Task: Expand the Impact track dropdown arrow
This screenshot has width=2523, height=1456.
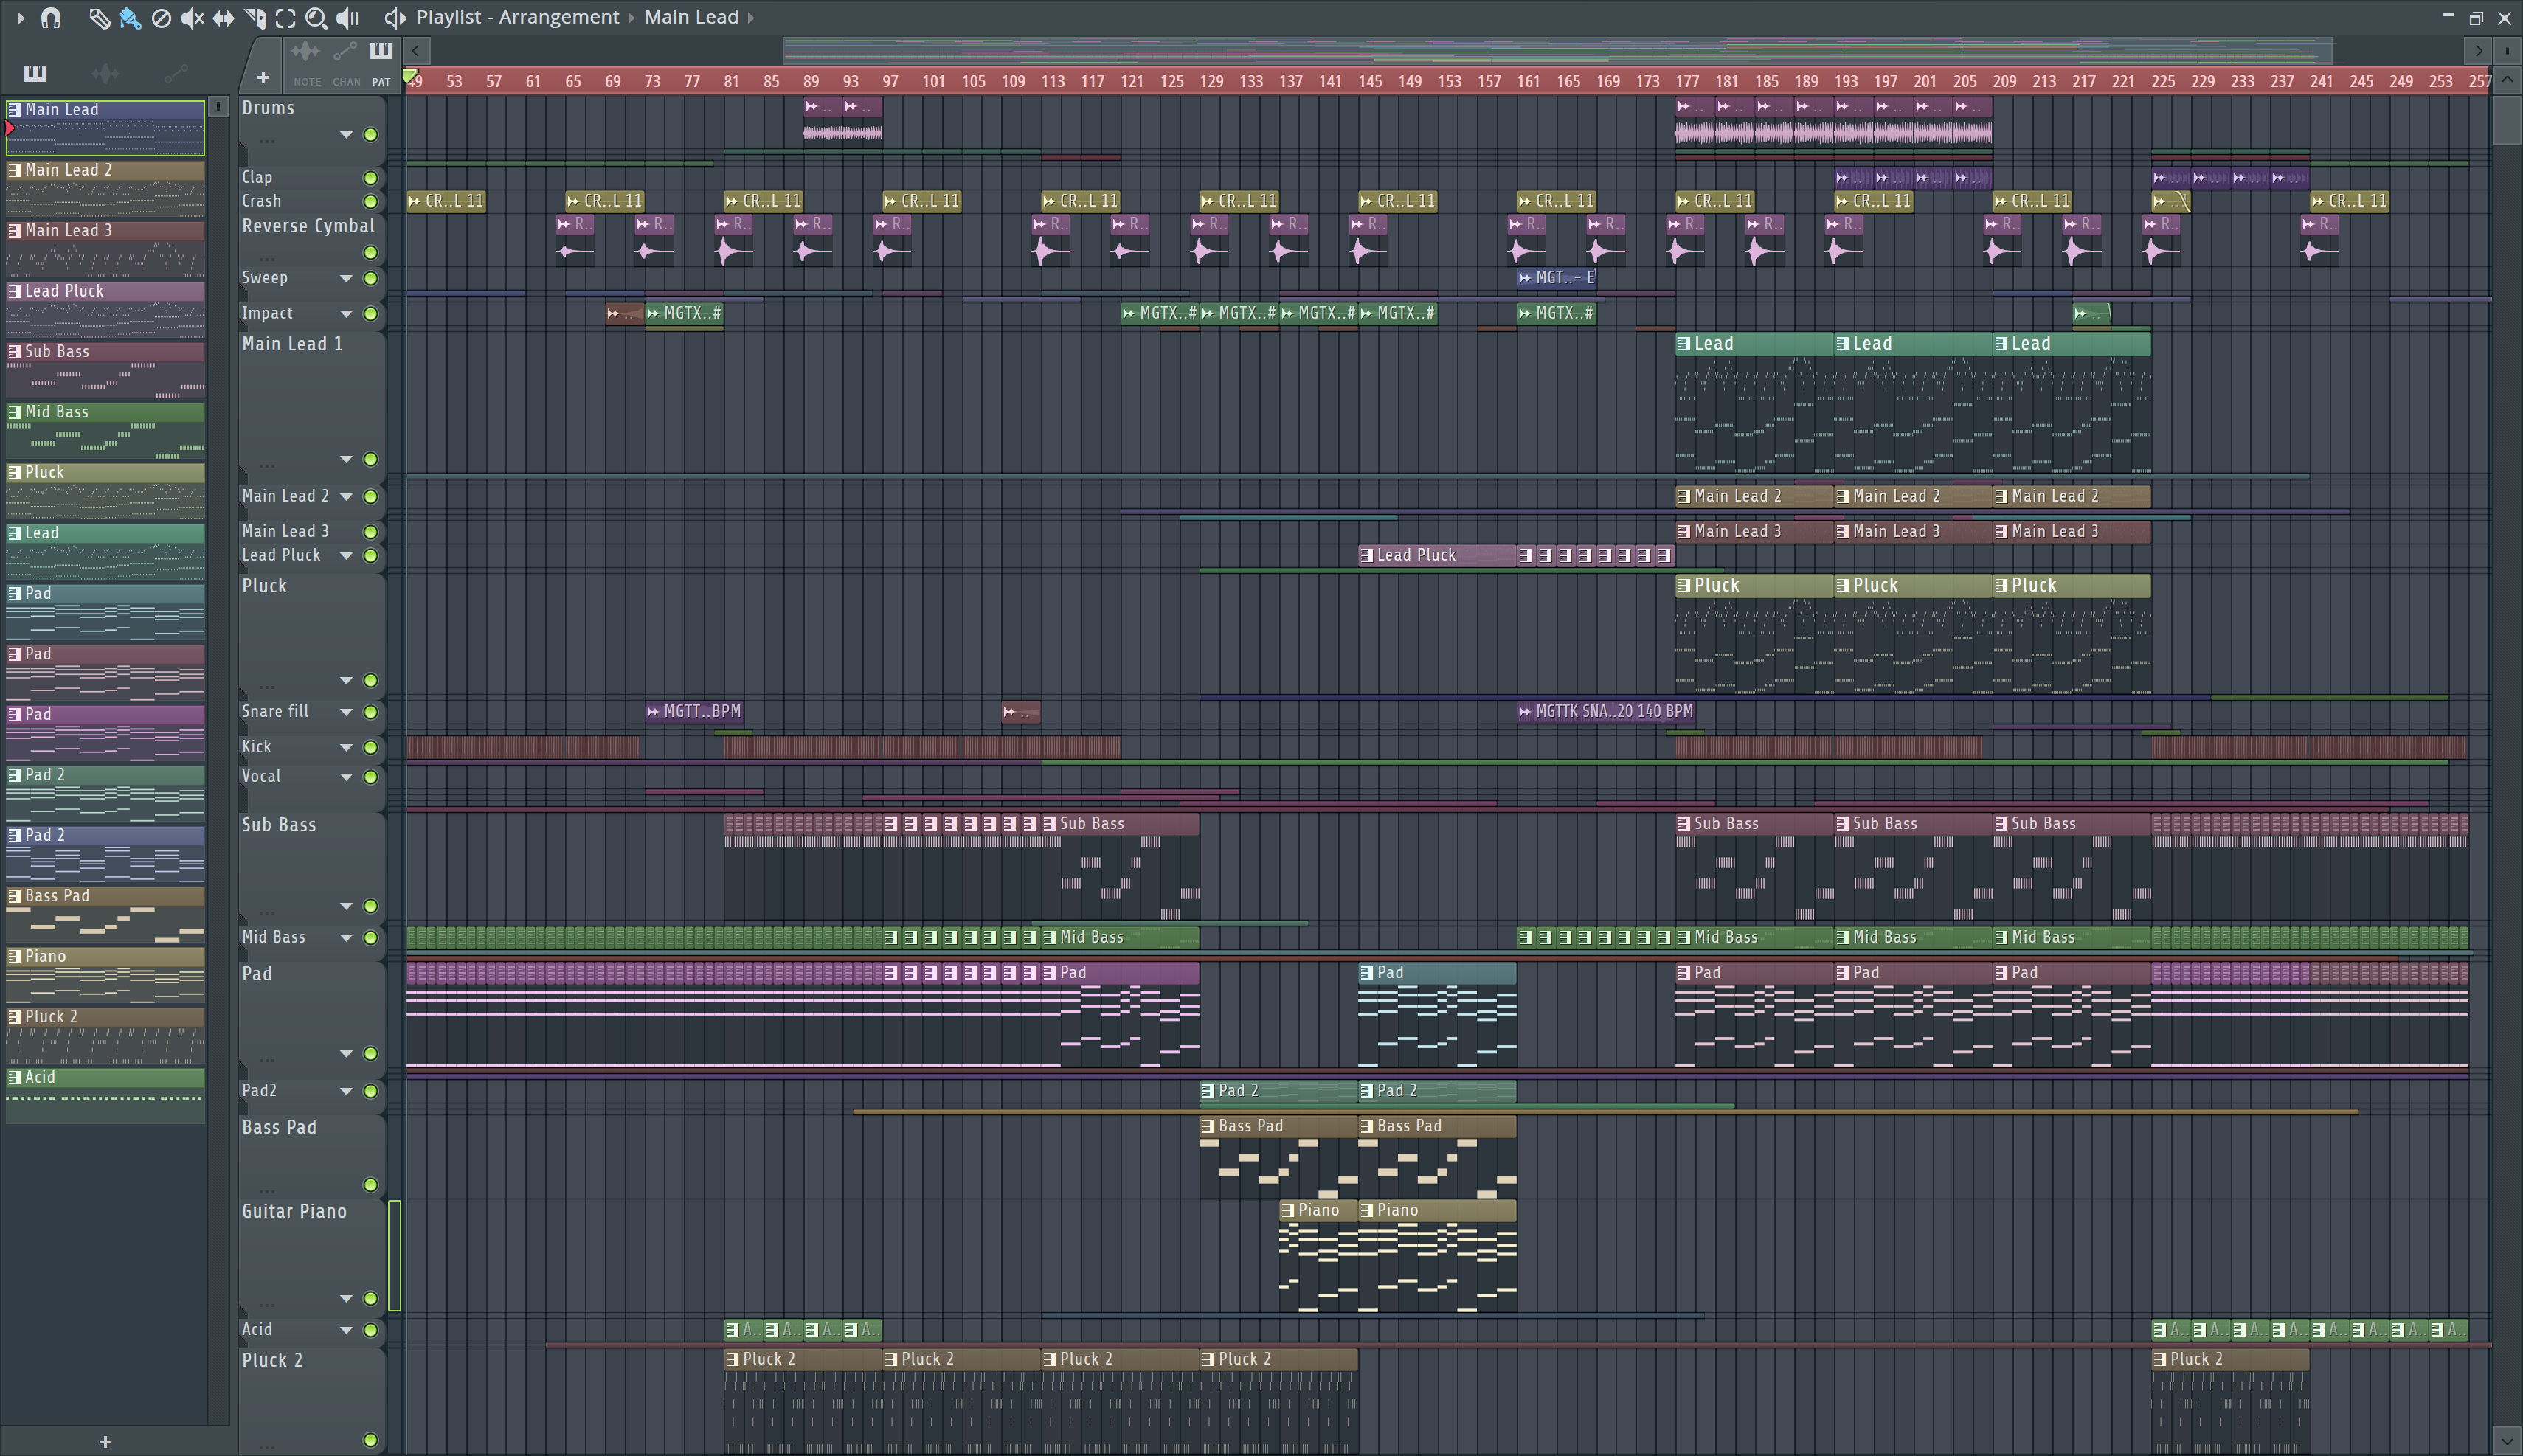Action: [x=346, y=314]
